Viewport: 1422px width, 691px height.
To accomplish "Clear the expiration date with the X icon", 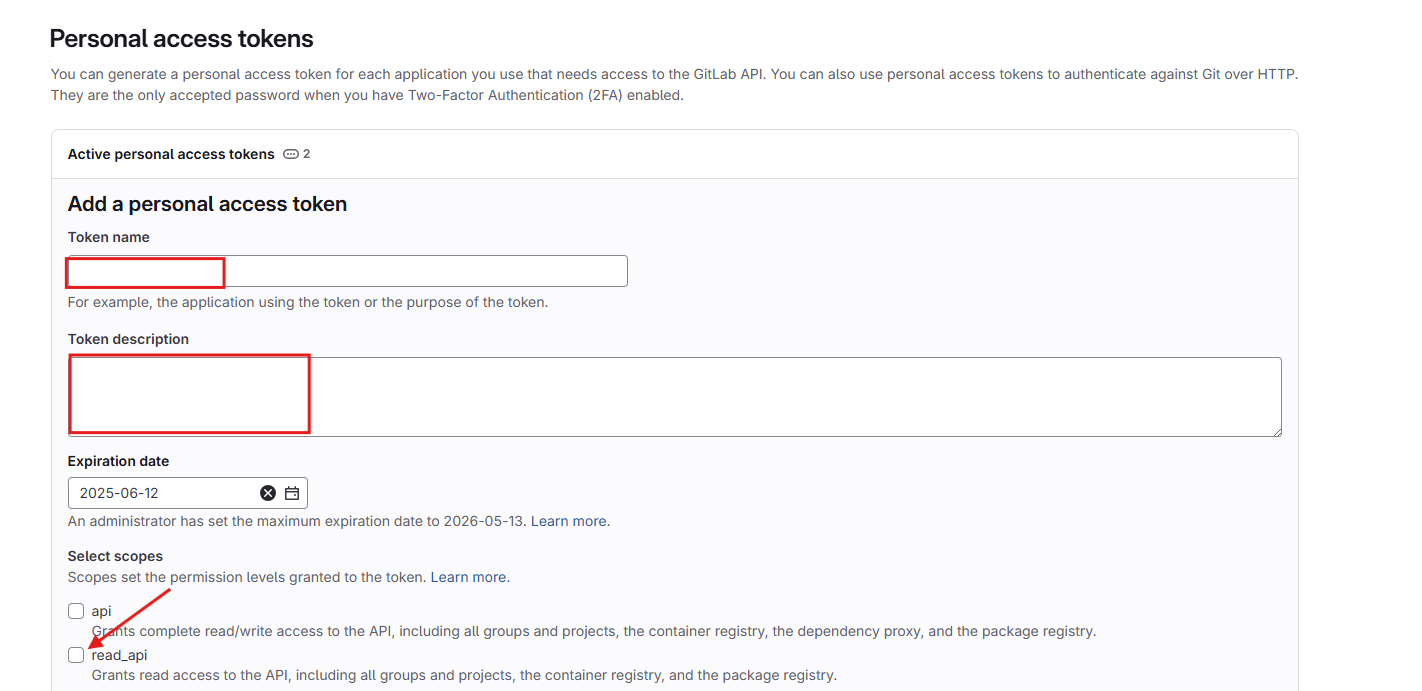I will point(268,493).
